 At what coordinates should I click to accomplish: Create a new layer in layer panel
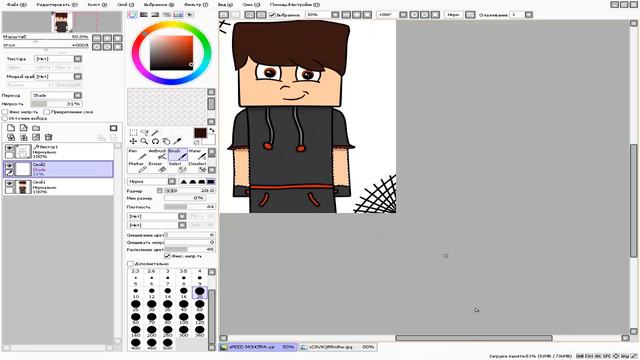(11, 128)
